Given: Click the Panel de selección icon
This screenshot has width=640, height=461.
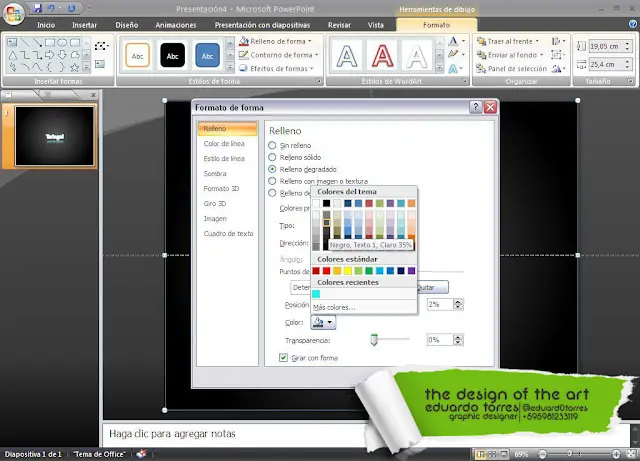Looking at the screenshot, I should pos(481,67).
